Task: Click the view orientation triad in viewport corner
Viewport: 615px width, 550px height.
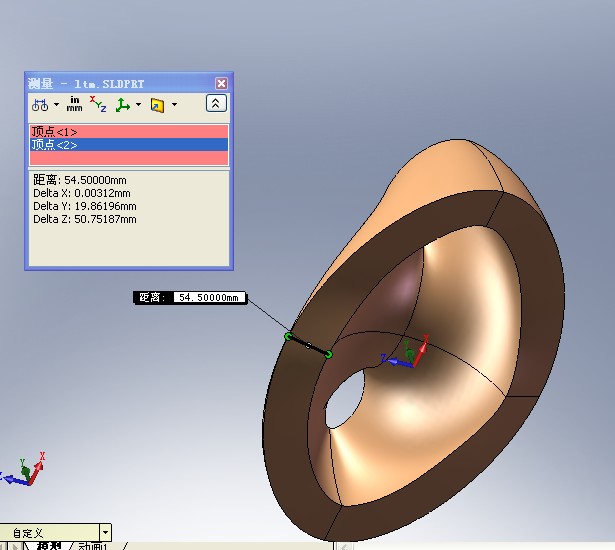Action: point(23,469)
